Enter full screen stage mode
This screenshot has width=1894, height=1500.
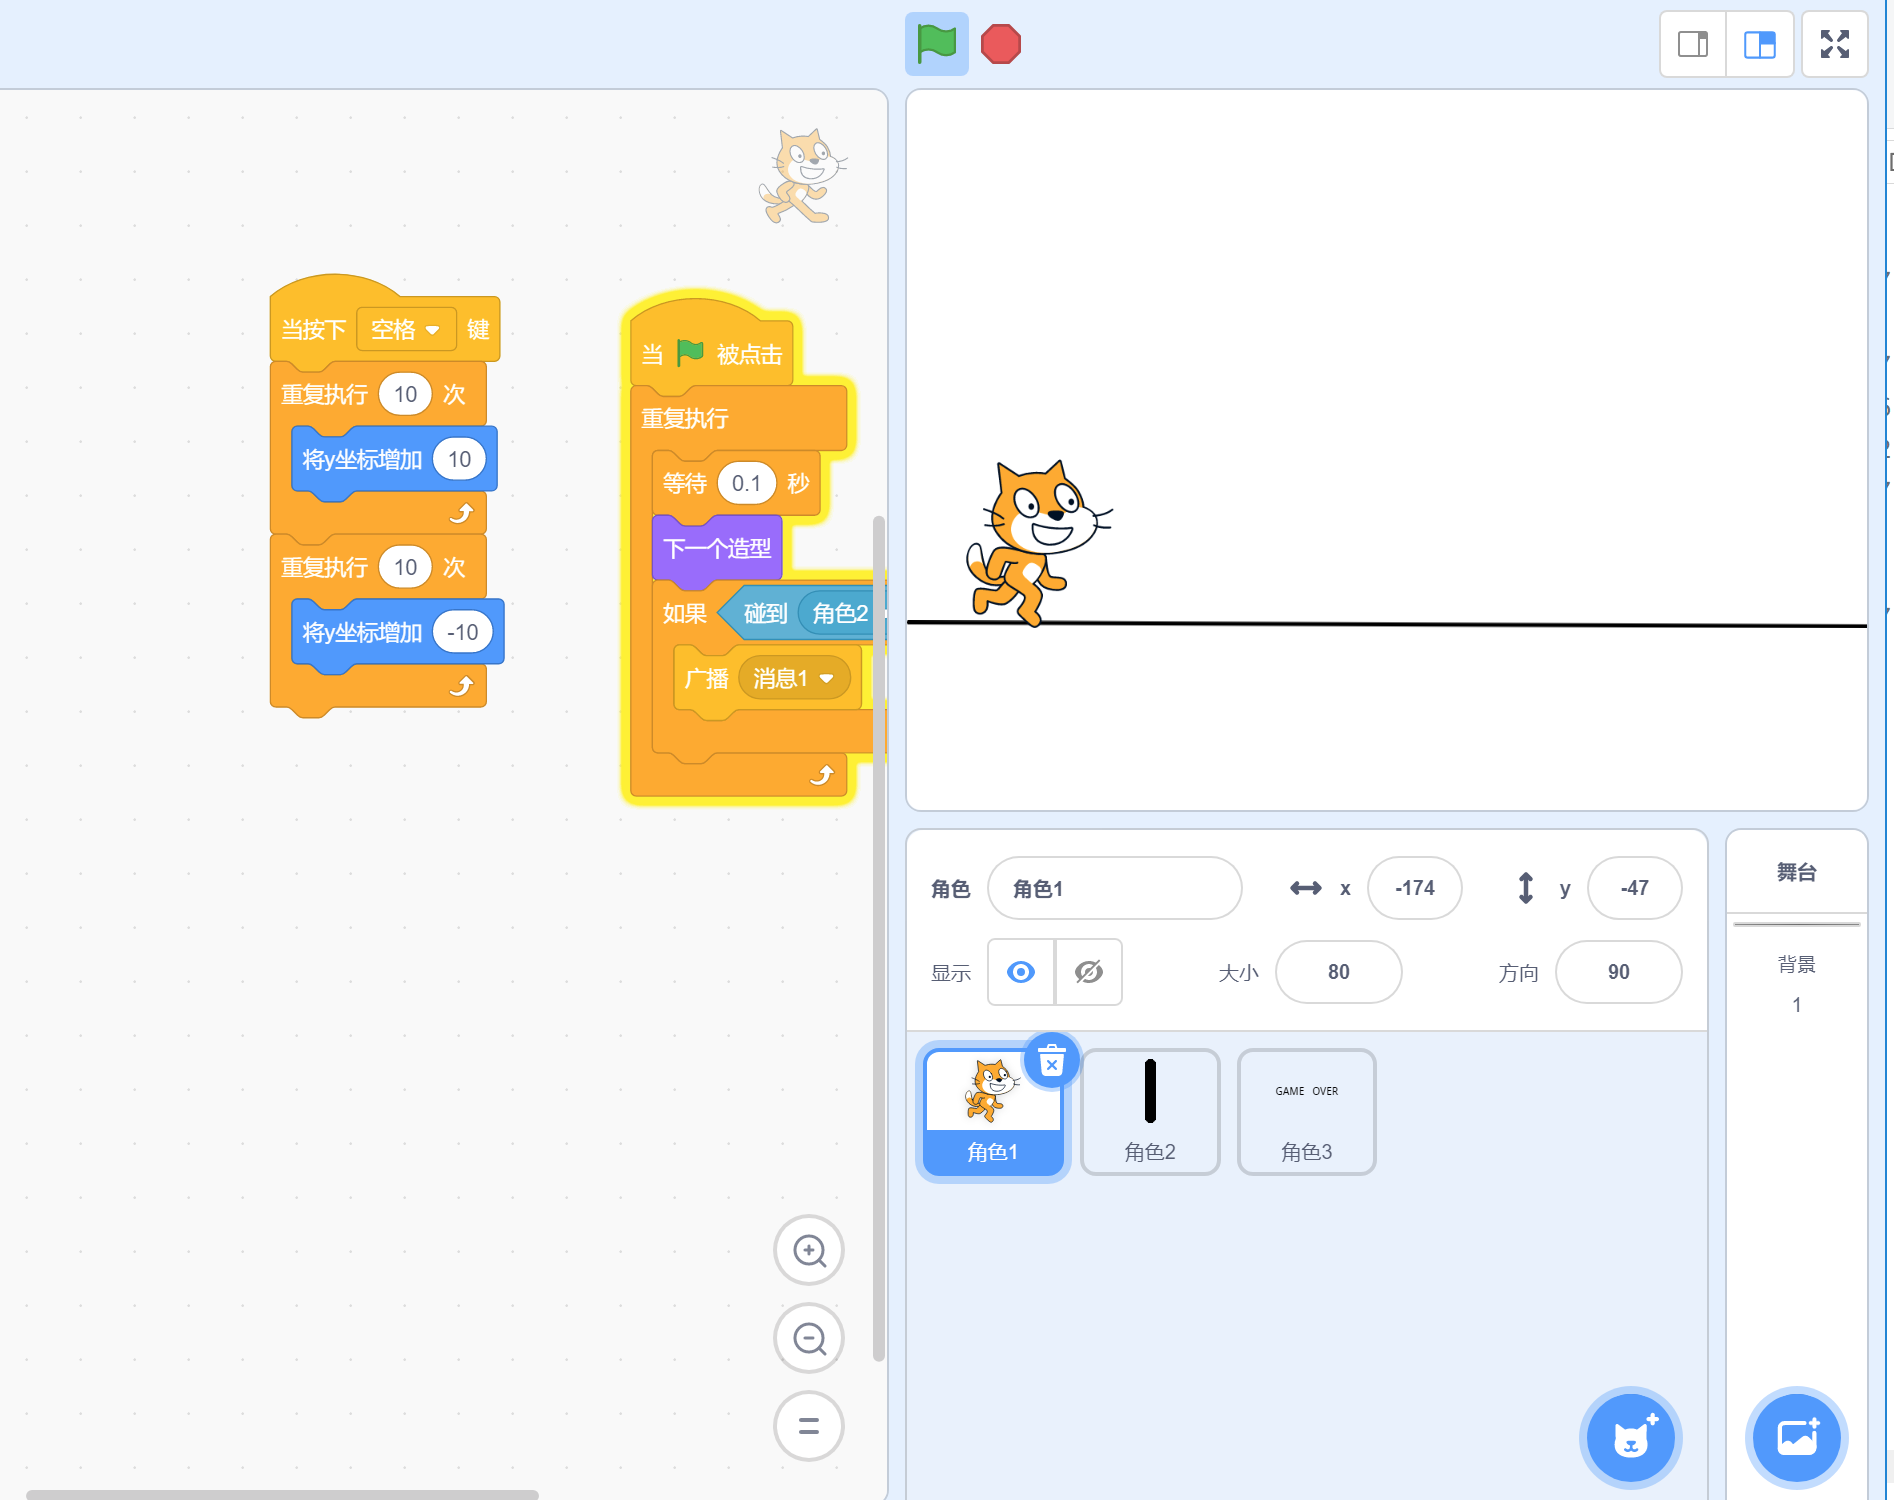tap(1835, 44)
